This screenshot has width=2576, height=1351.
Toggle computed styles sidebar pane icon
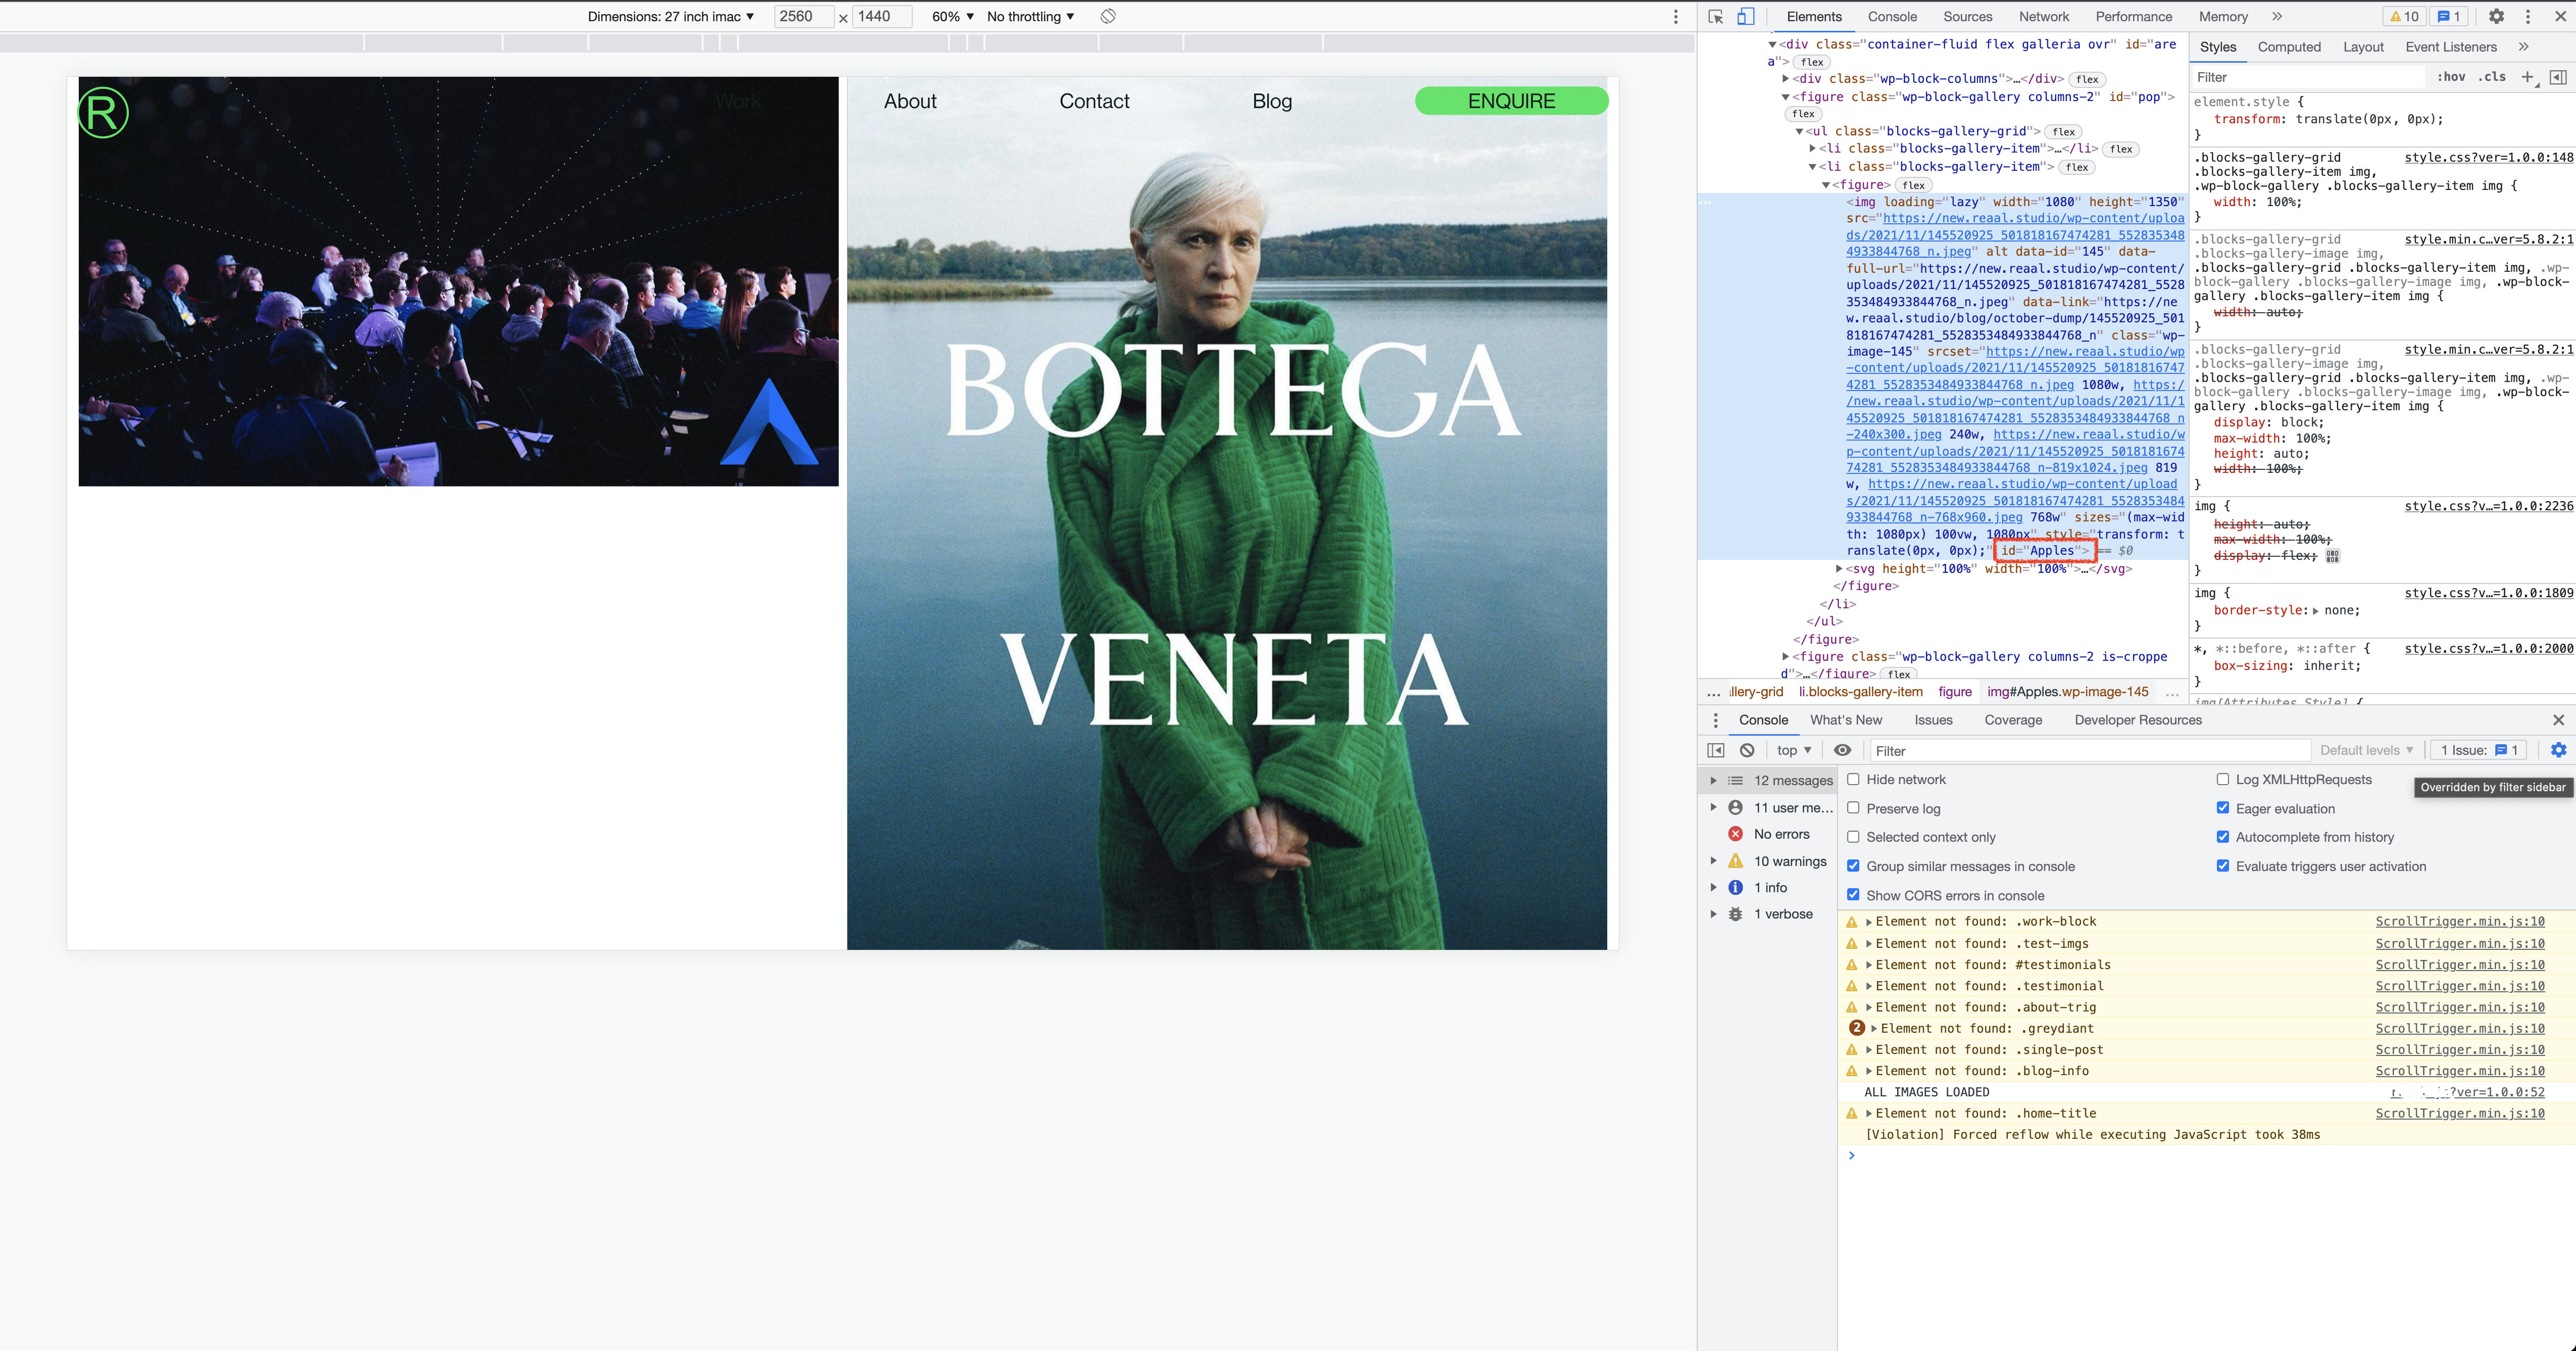(2558, 77)
